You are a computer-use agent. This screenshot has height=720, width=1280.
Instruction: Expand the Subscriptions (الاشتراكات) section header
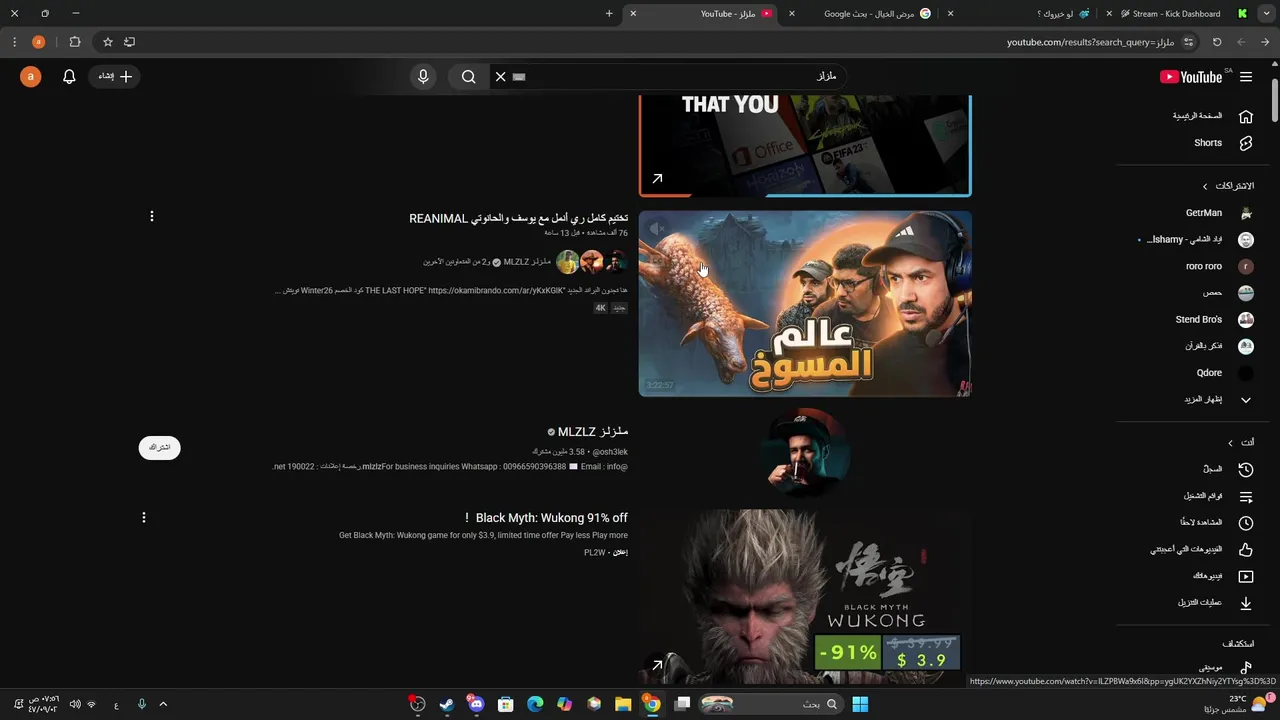coord(1228,186)
